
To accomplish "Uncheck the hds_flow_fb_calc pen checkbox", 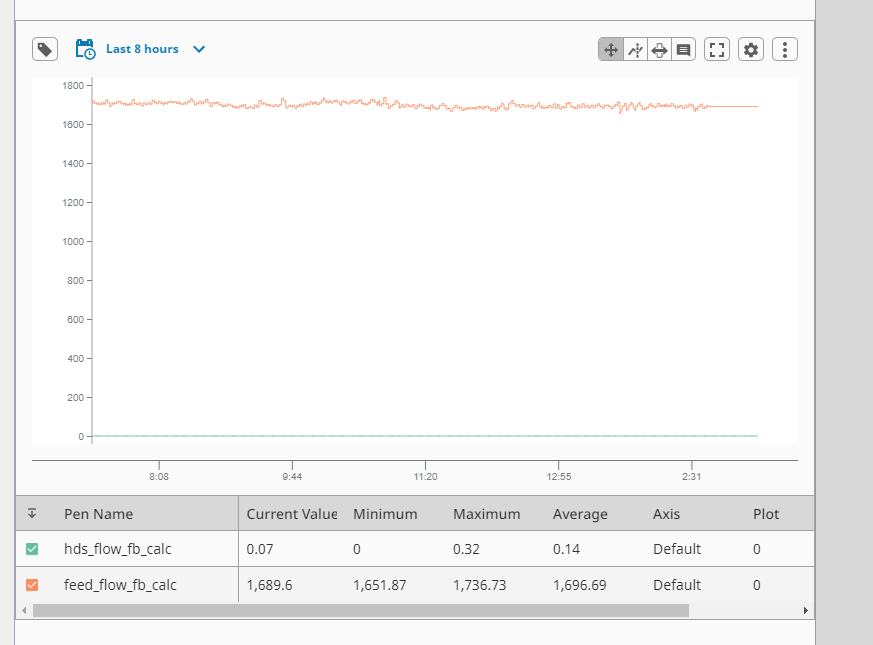I will 32,549.
